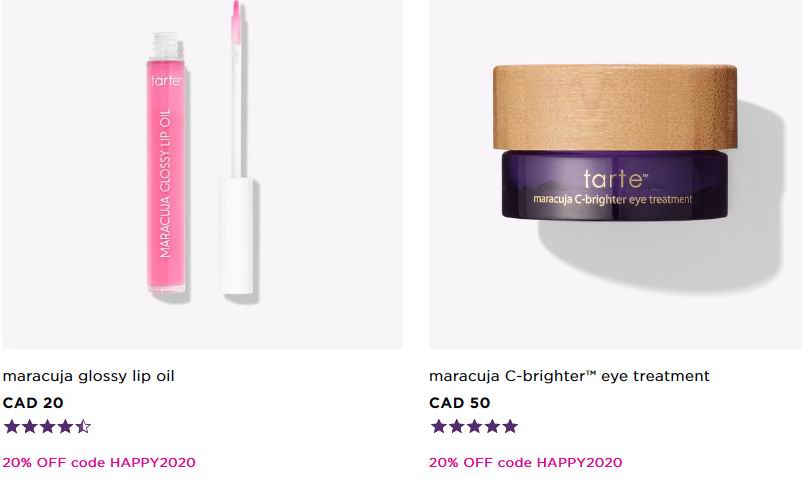The height and width of the screenshot is (498, 802).
Task: Click the second star of lip oil rating
Action: pyautogui.click(x=29, y=426)
